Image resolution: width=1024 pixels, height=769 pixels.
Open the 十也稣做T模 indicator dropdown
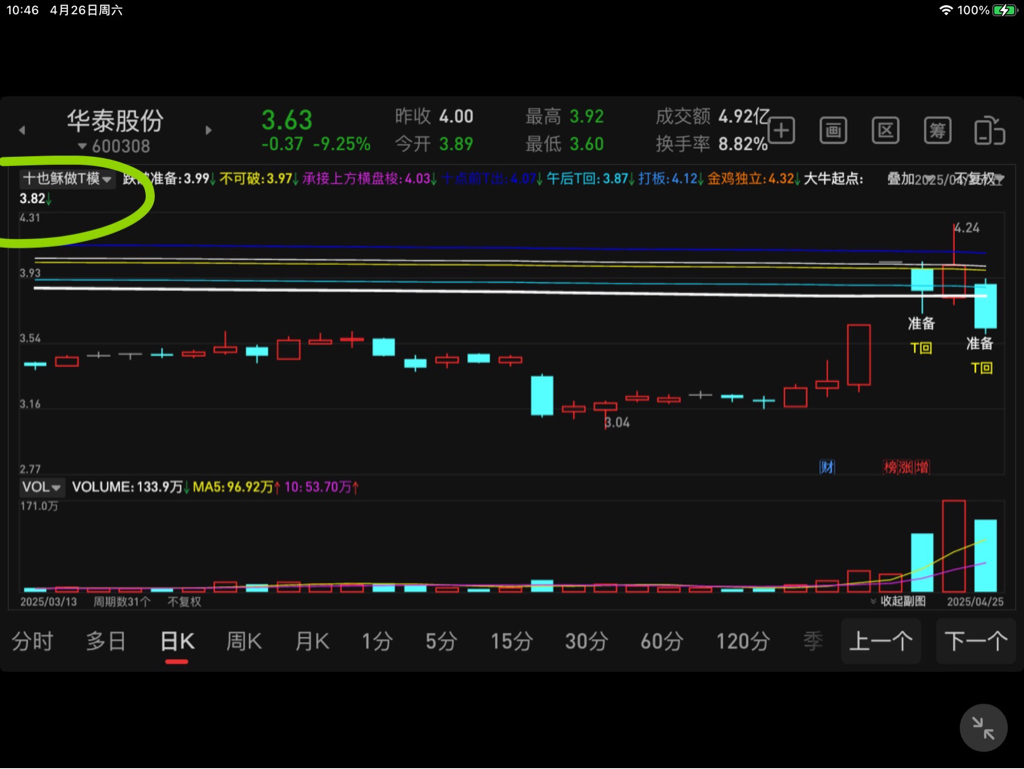tap(67, 179)
